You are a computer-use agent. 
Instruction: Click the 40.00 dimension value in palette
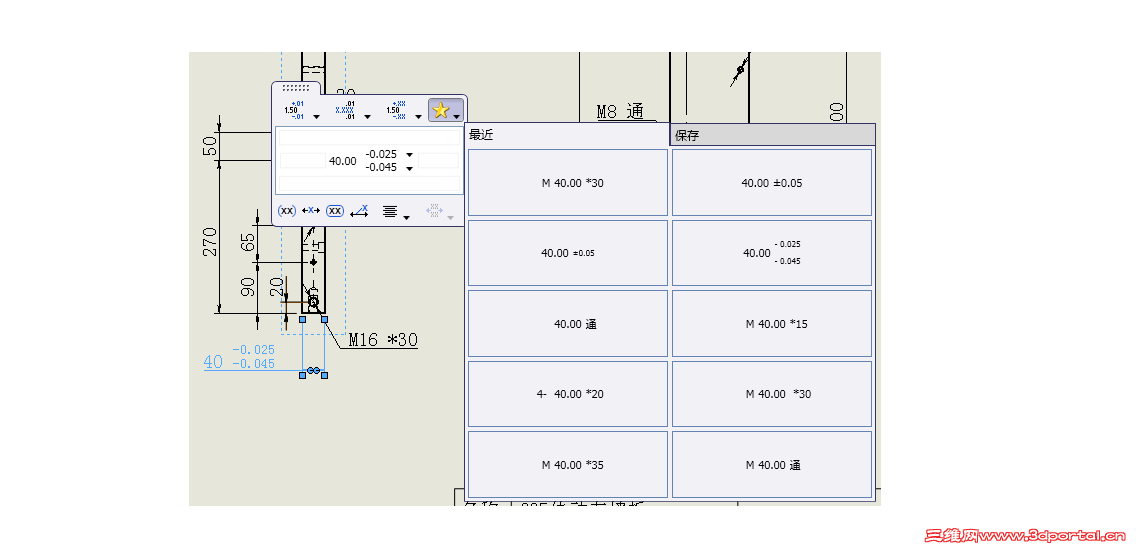(x=343, y=161)
